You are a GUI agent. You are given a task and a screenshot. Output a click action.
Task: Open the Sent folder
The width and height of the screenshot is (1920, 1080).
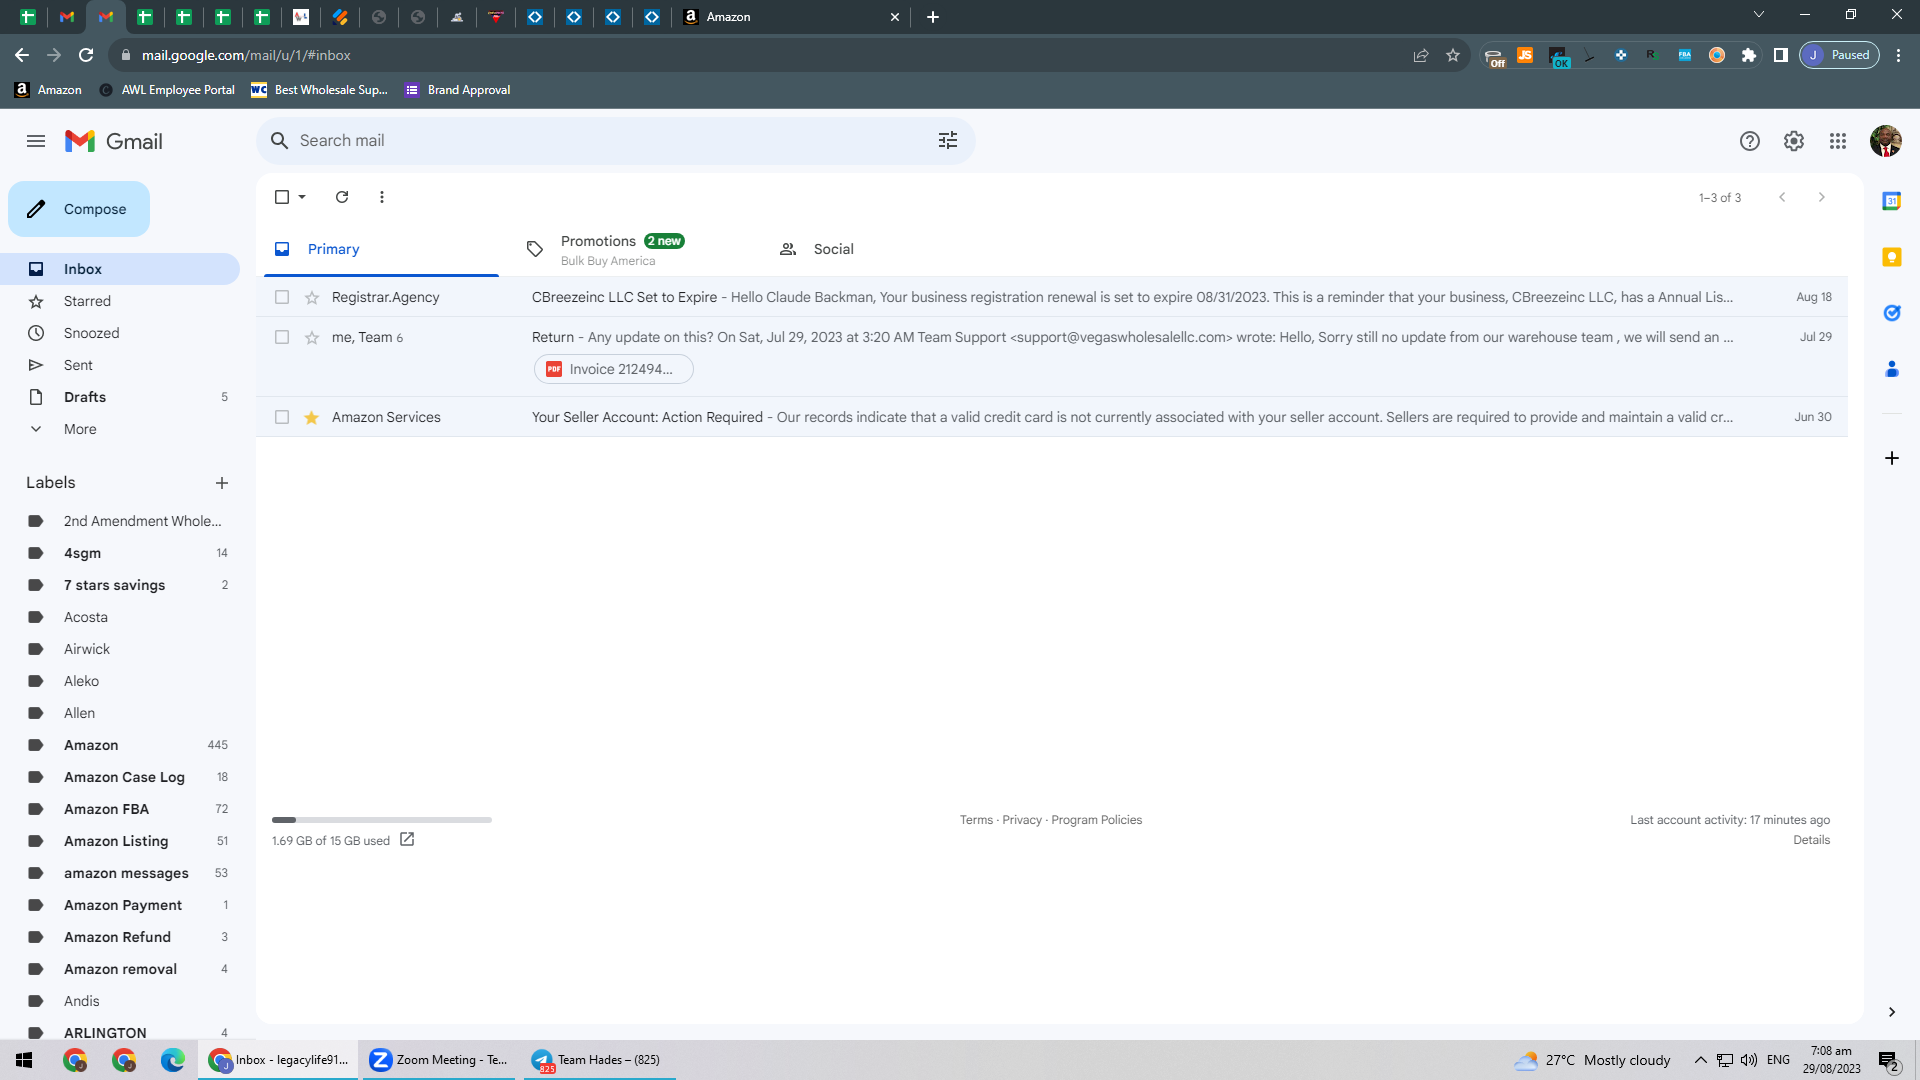coord(120,365)
